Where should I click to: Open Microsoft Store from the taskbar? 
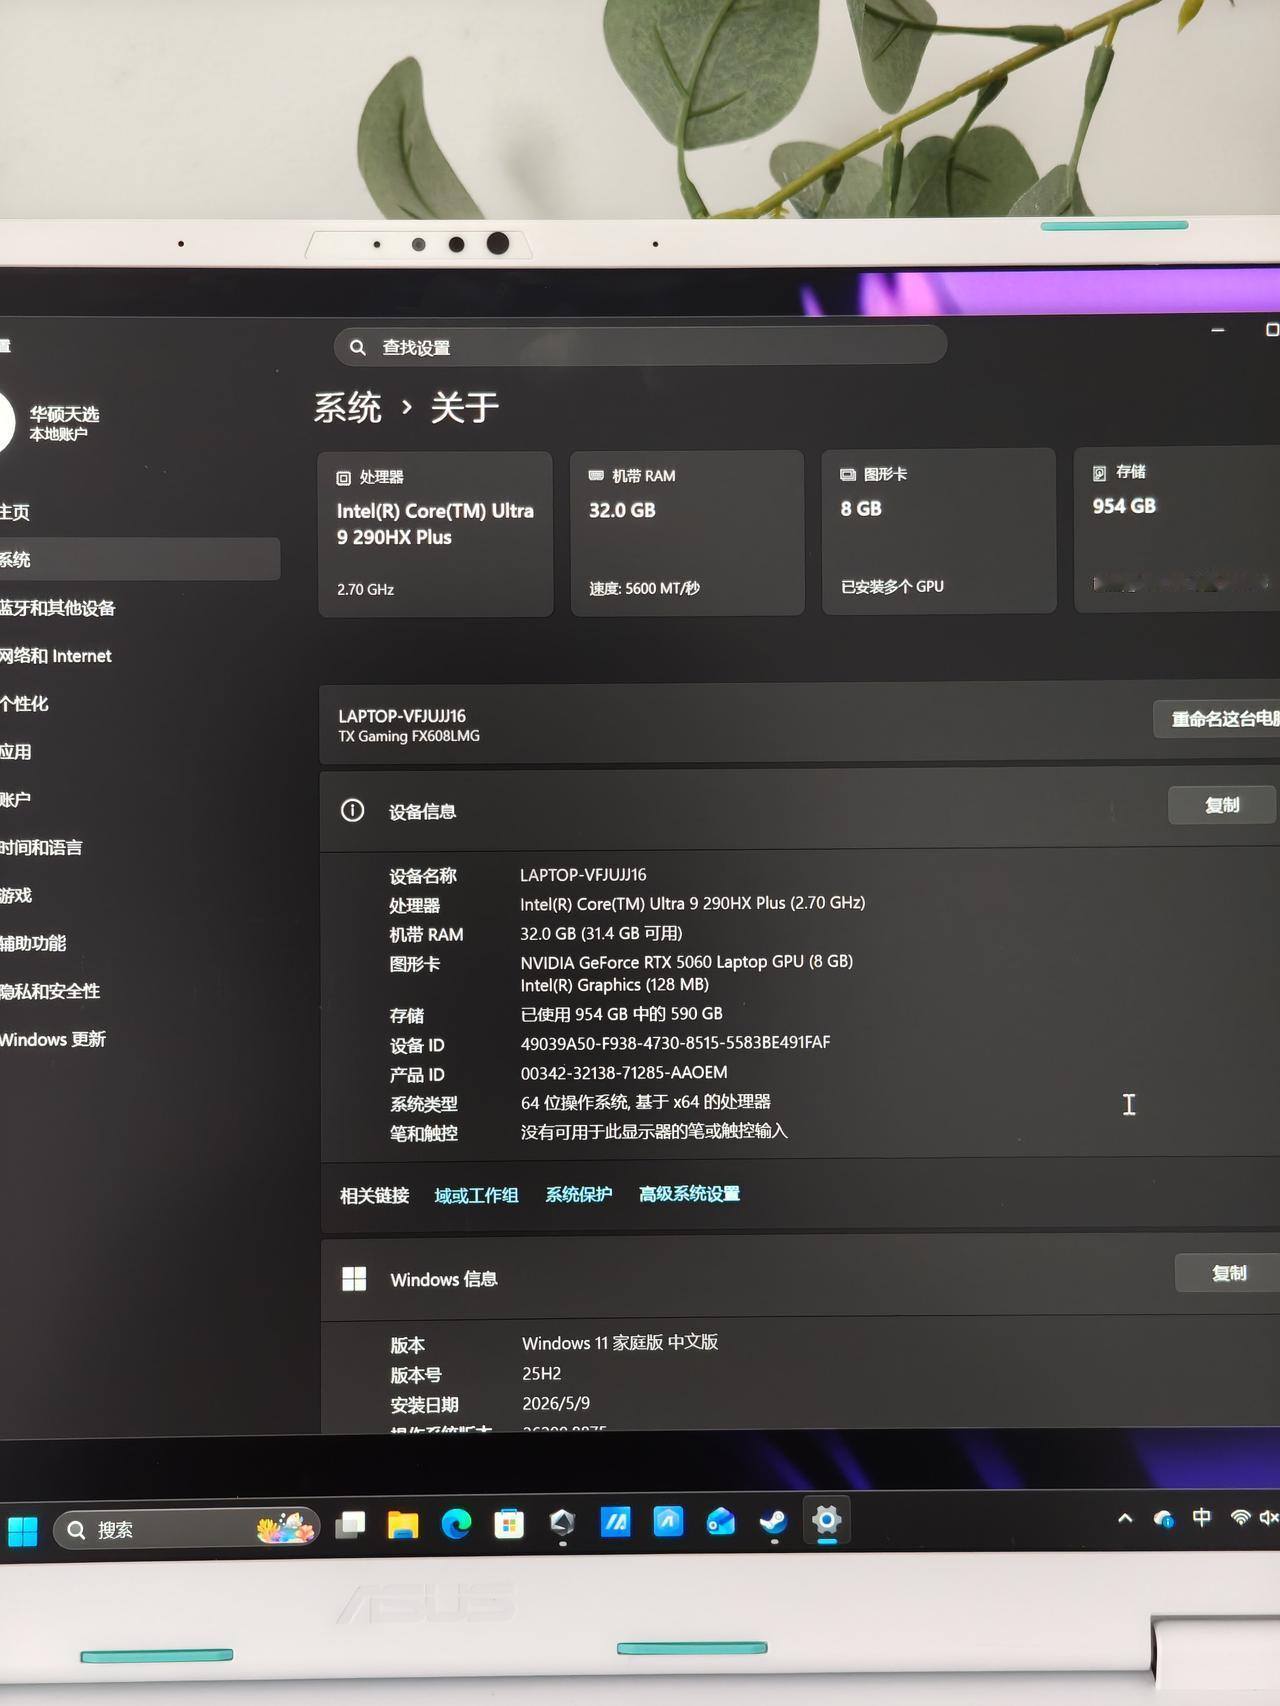pyautogui.click(x=509, y=1524)
